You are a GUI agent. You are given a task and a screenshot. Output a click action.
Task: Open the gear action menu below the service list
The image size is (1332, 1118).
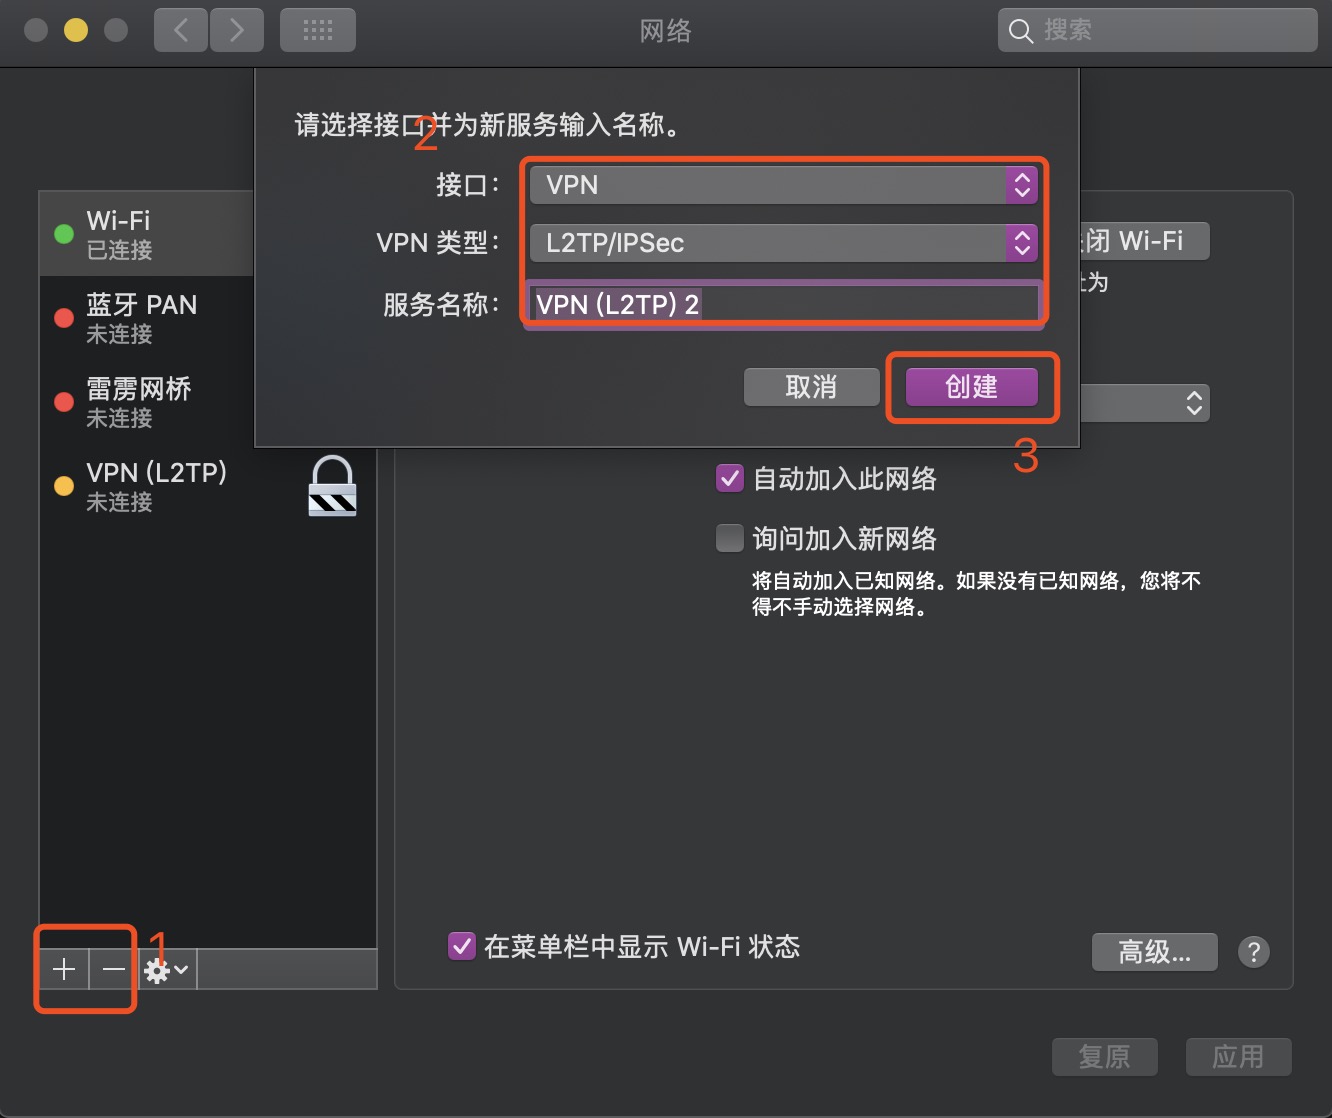point(166,970)
